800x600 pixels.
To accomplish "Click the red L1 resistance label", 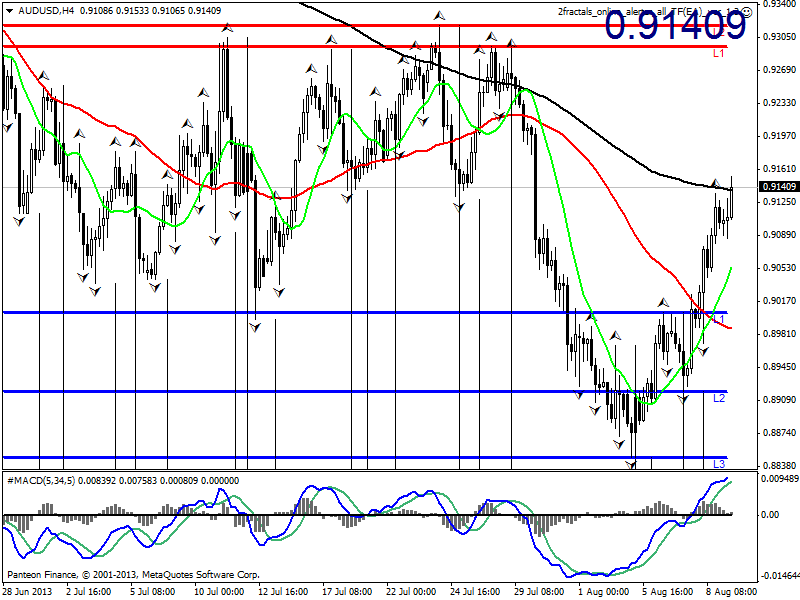I will pyautogui.click(x=718, y=52).
